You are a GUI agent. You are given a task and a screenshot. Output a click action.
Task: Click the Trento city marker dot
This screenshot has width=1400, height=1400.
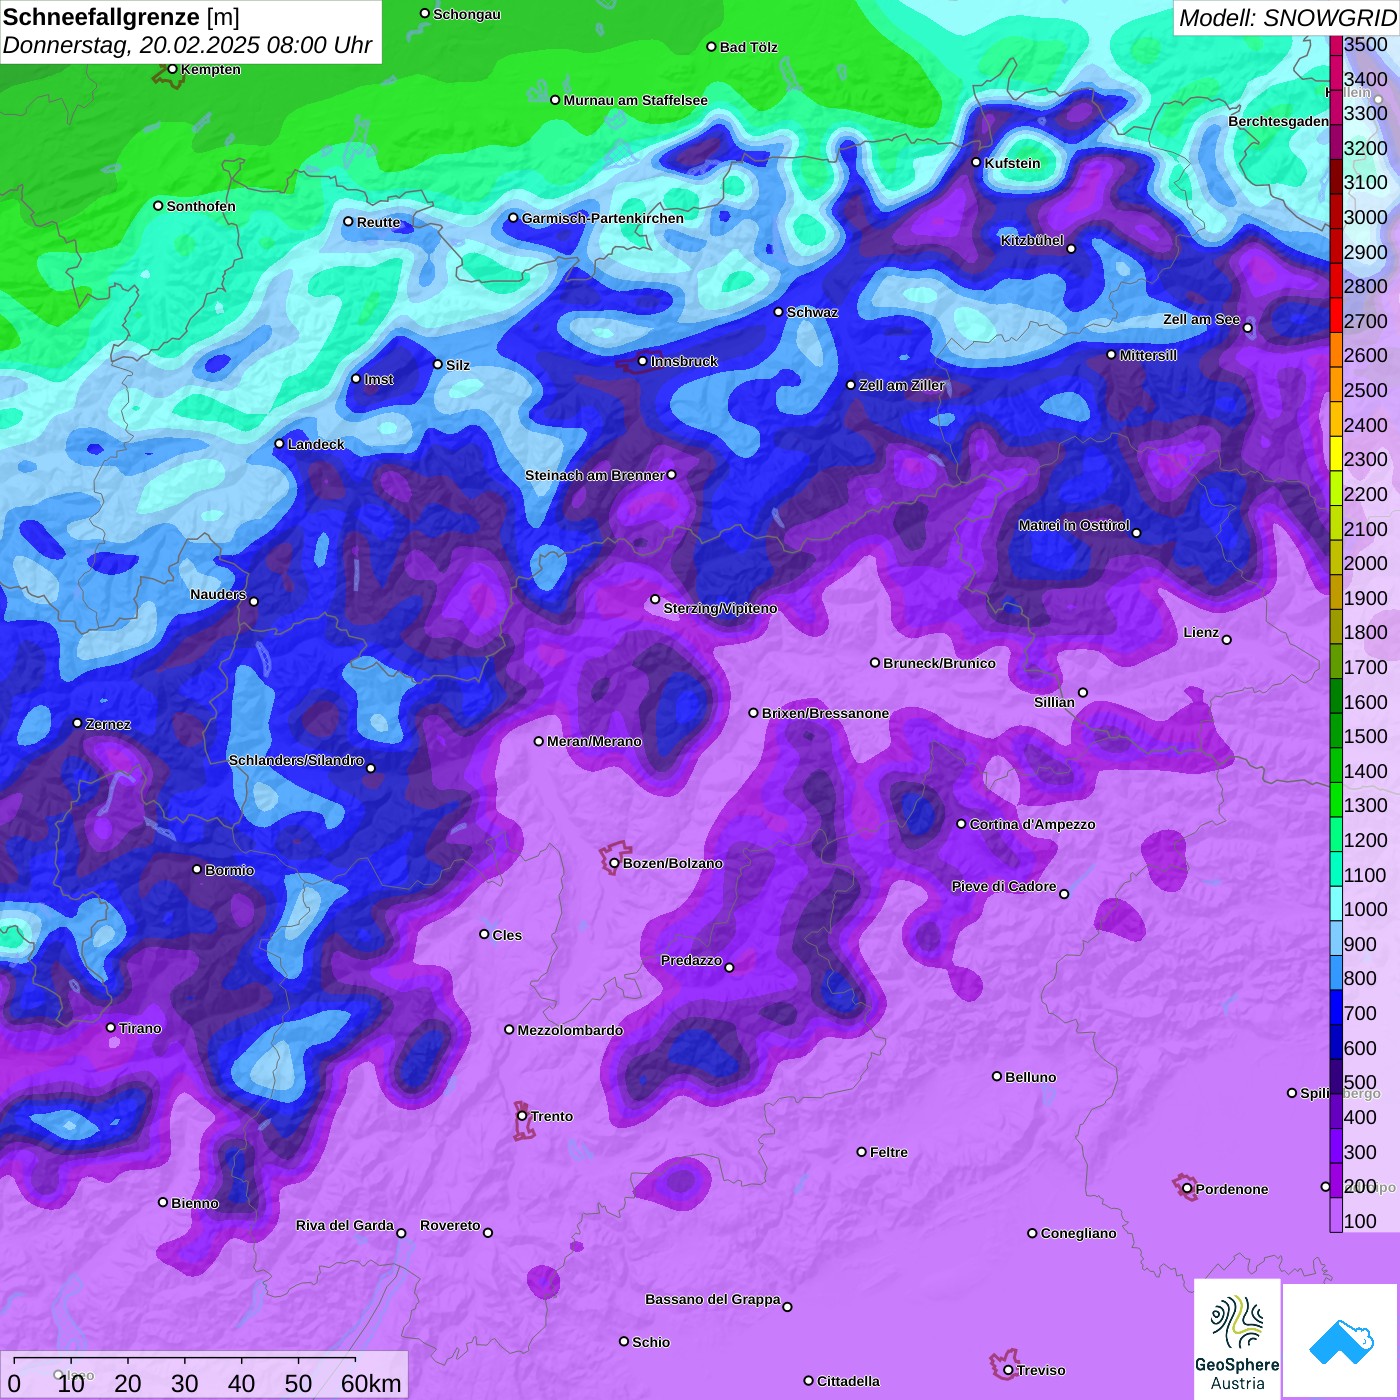(522, 1116)
